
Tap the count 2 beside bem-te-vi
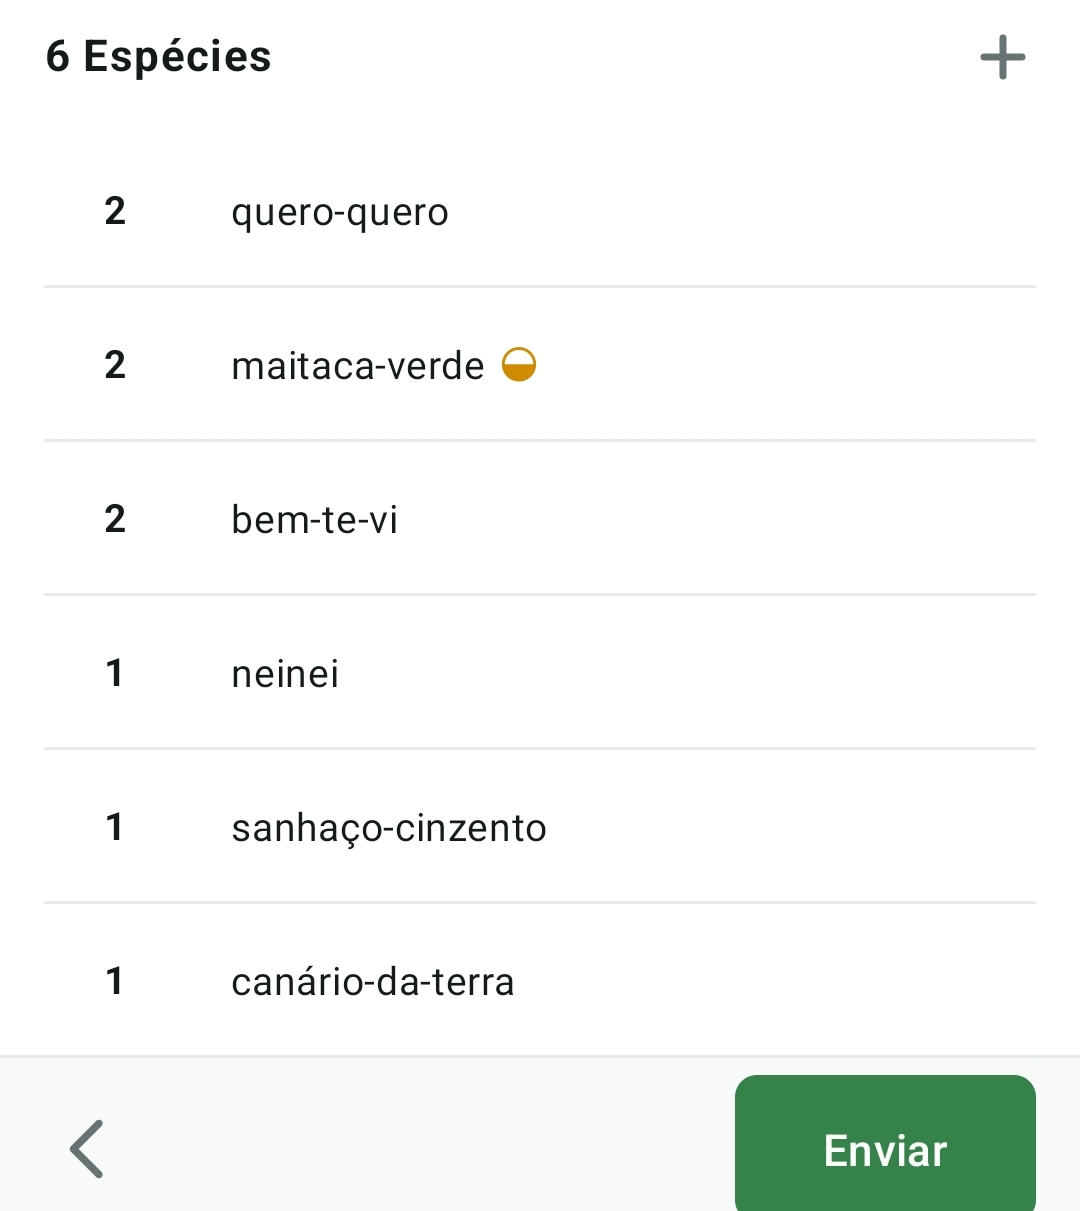[115, 519]
